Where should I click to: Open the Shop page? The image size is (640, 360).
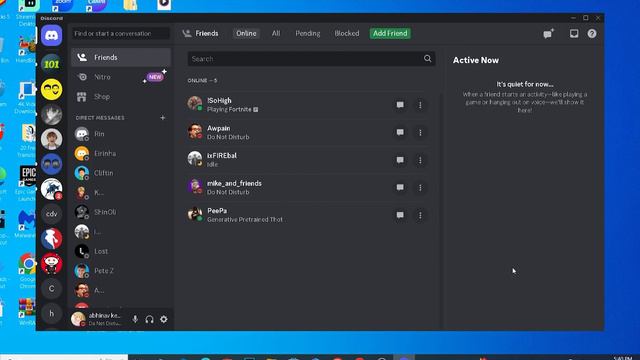(121, 97)
